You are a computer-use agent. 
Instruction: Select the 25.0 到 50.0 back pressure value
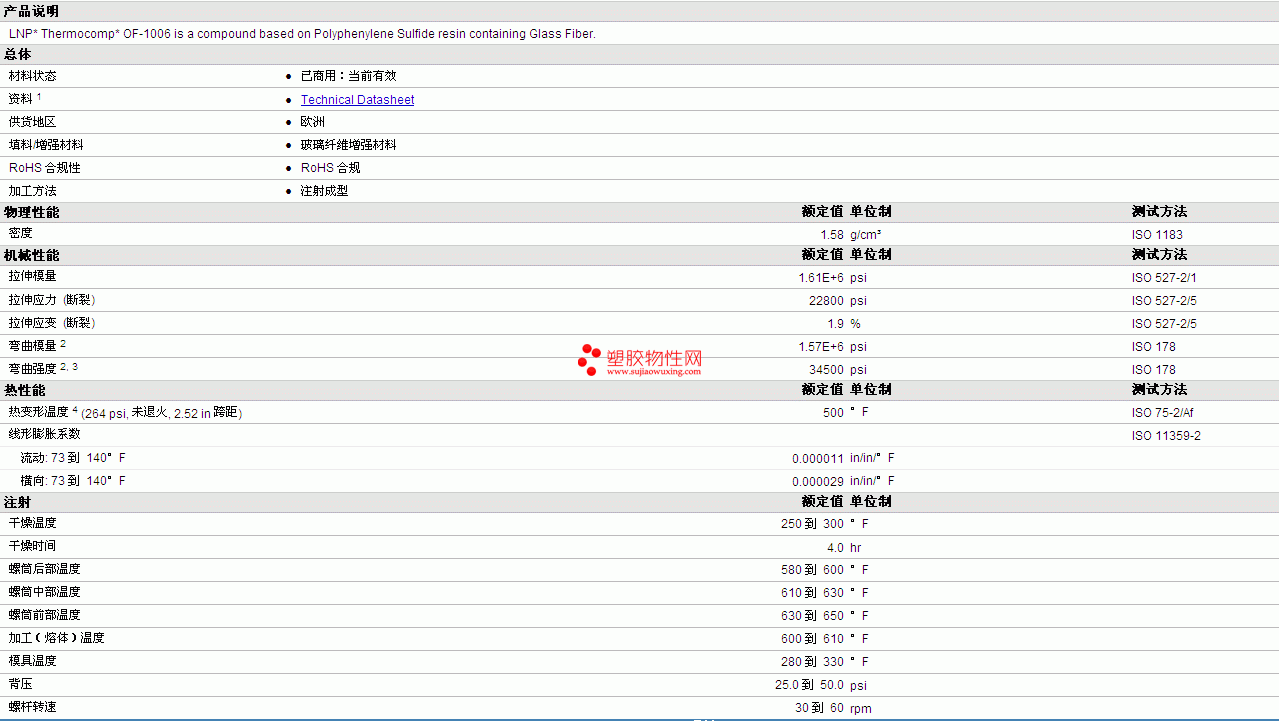[810, 685]
